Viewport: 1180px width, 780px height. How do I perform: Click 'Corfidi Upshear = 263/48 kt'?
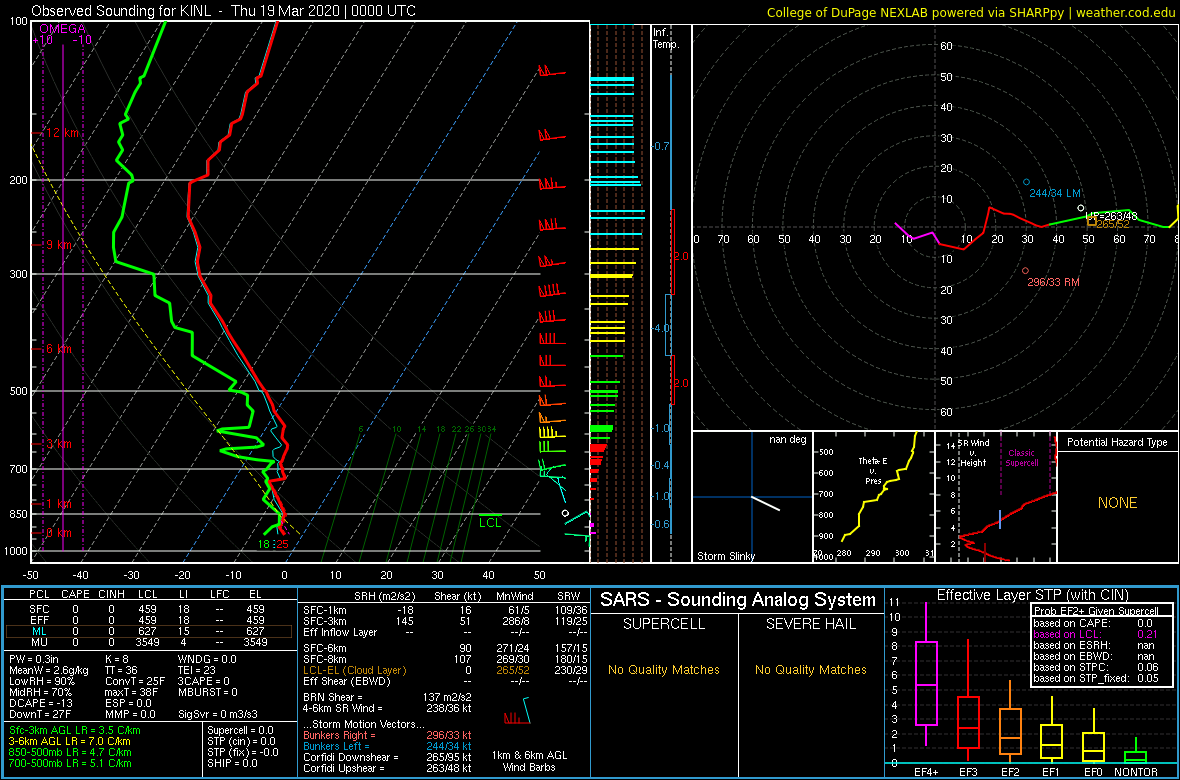click(x=387, y=769)
